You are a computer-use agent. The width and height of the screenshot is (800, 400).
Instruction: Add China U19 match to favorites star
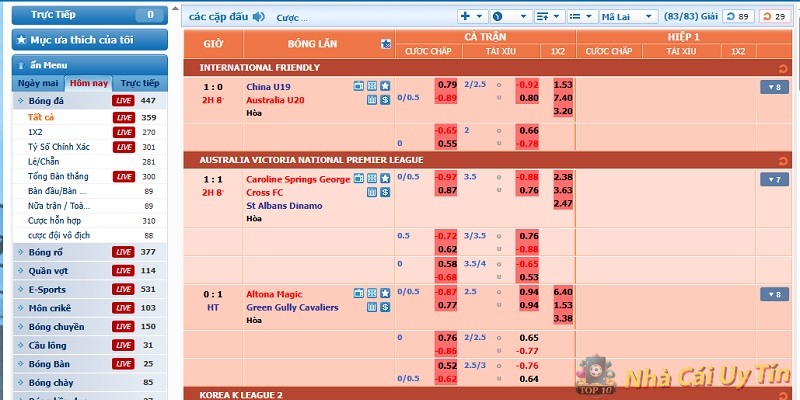(385, 86)
